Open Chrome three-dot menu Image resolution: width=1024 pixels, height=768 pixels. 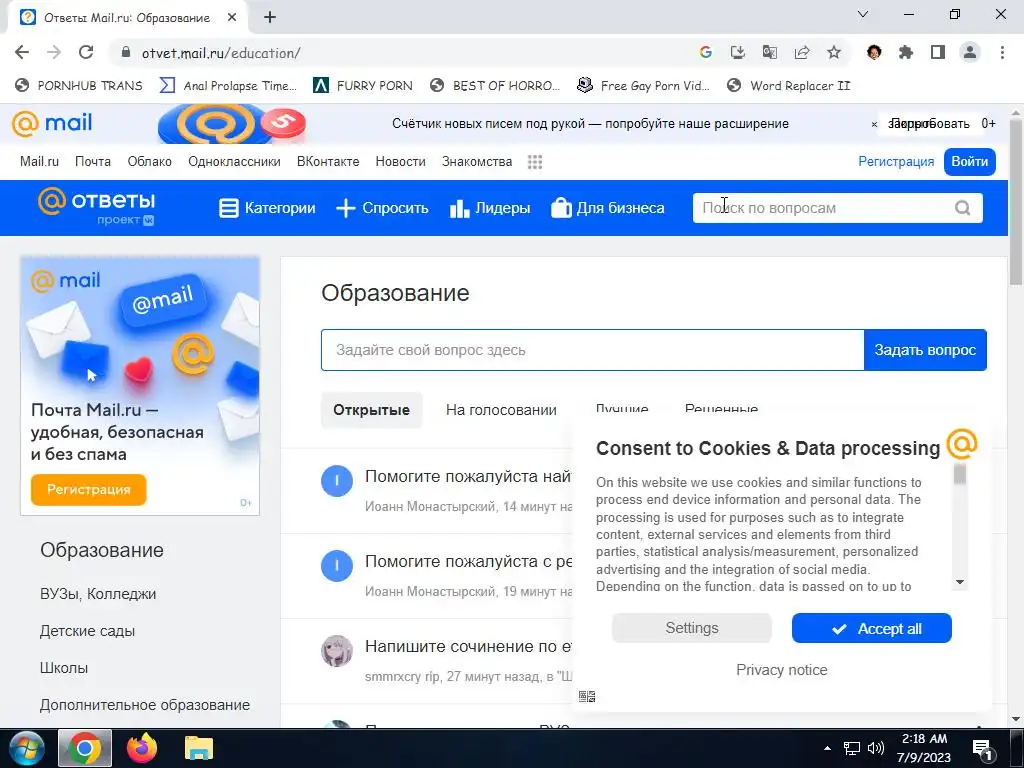click(x=1002, y=52)
